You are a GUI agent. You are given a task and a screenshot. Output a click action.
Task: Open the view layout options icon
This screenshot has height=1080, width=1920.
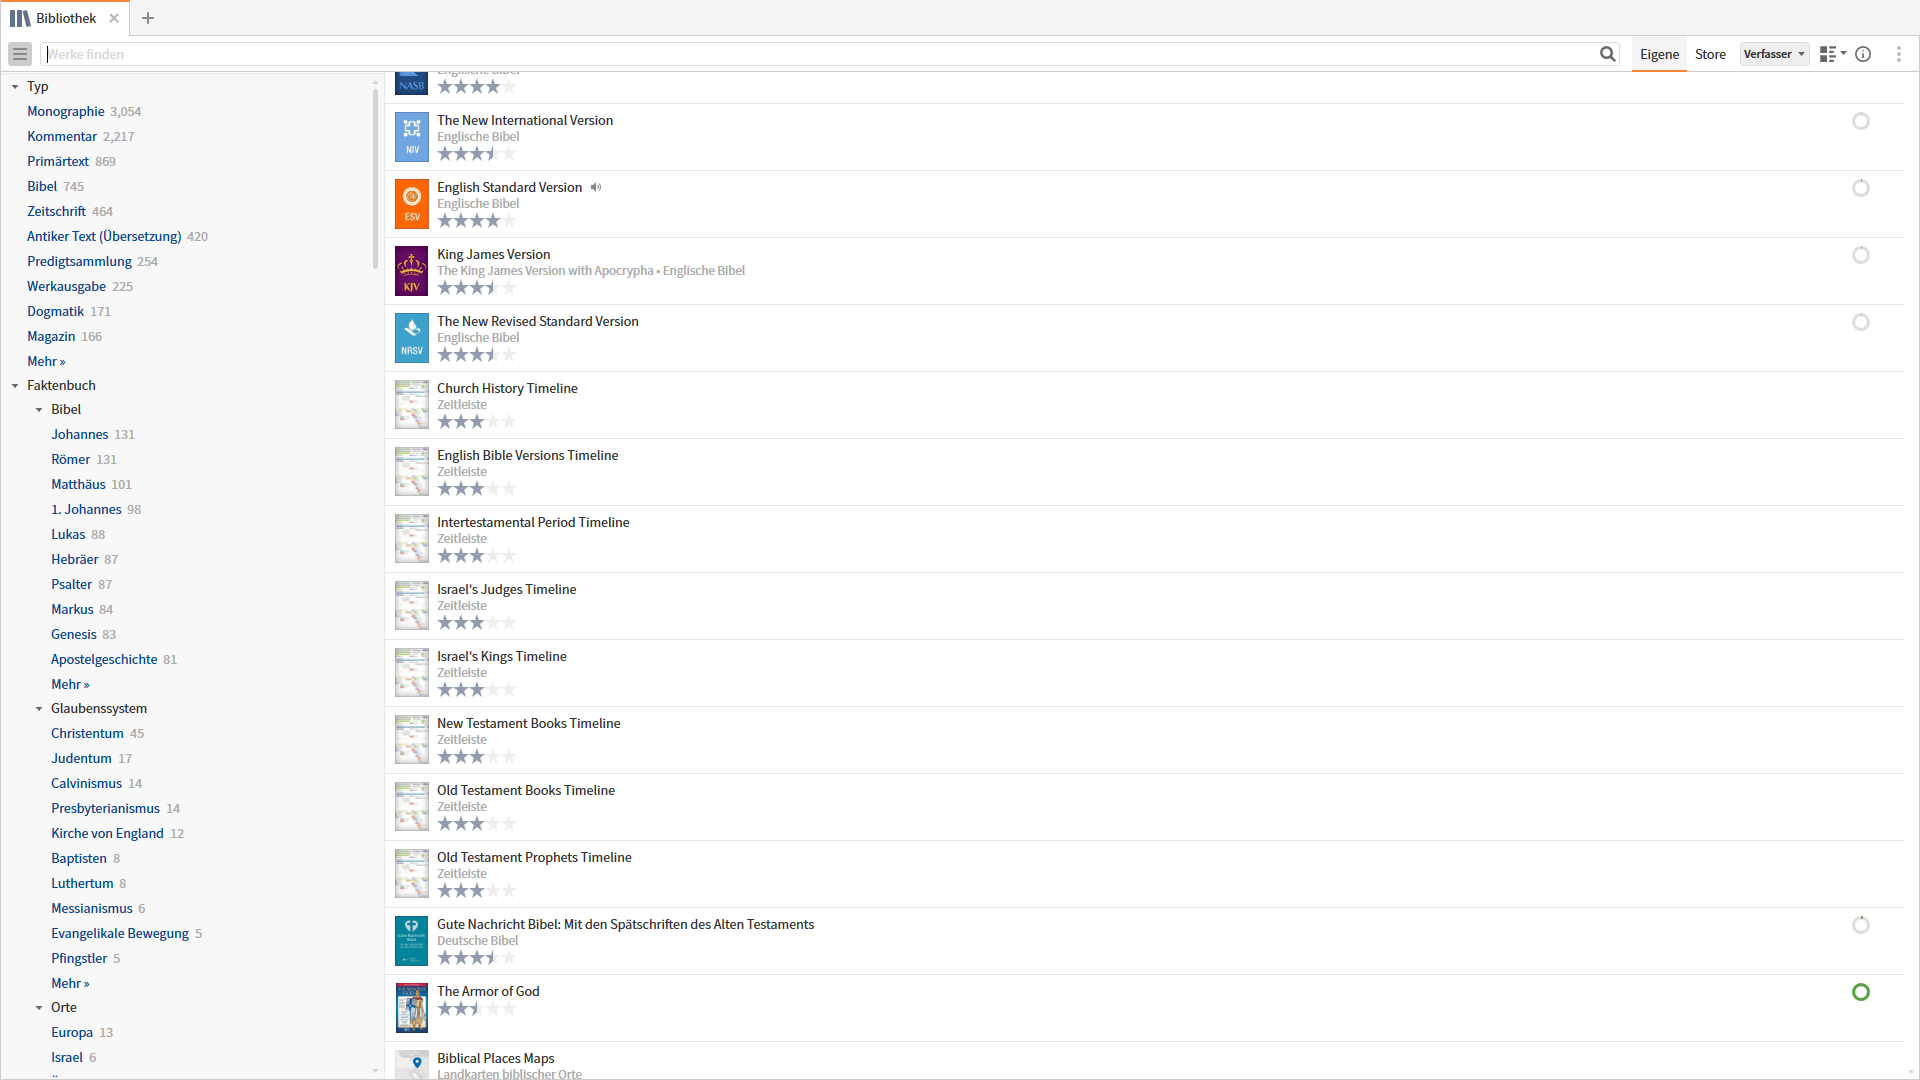[x=1832, y=54]
